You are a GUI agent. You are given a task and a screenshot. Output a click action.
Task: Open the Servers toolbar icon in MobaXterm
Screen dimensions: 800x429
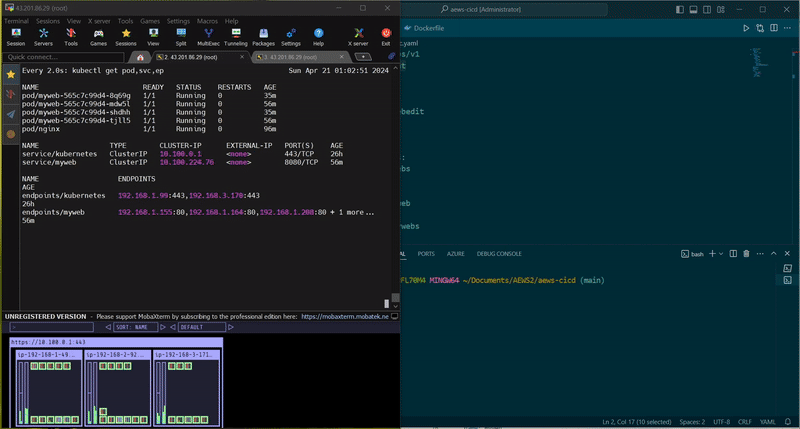click(43, 37)
